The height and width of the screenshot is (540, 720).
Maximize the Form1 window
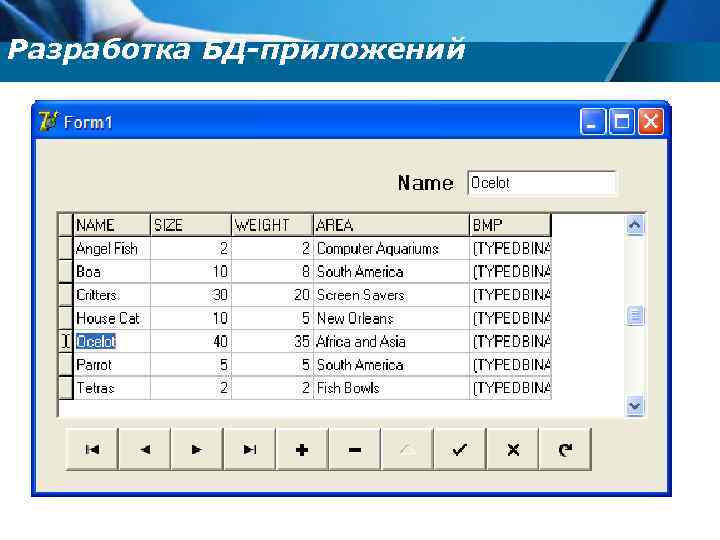coord(622,122)
